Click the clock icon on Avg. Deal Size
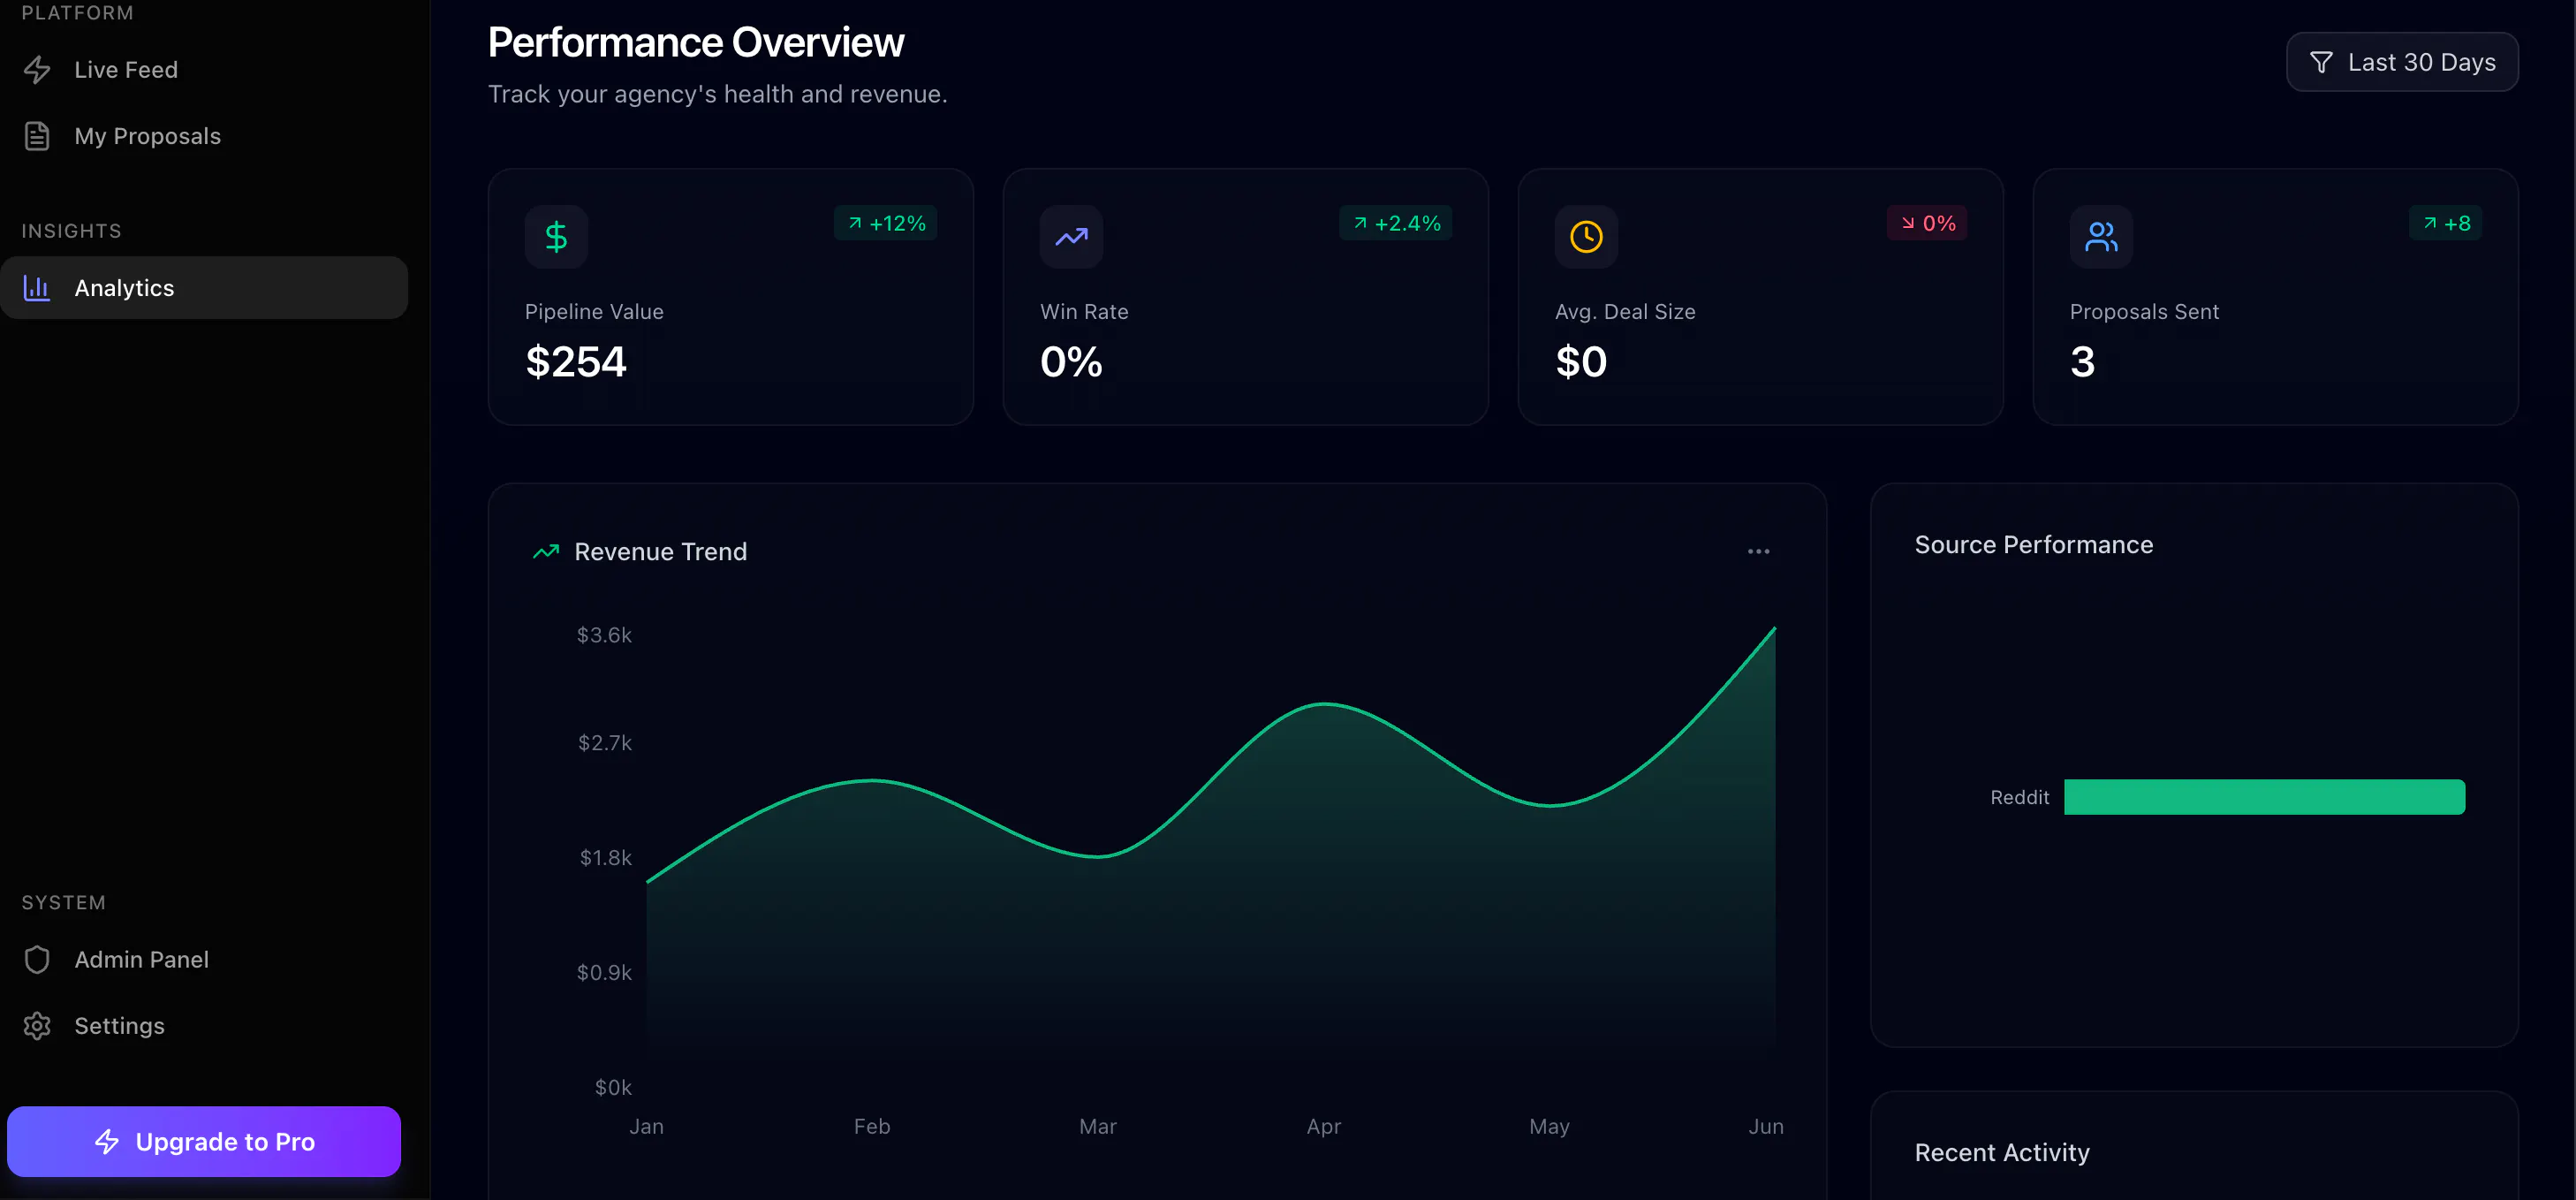Viewport: 2576px width, 1200px height. tap(1586, 237)
